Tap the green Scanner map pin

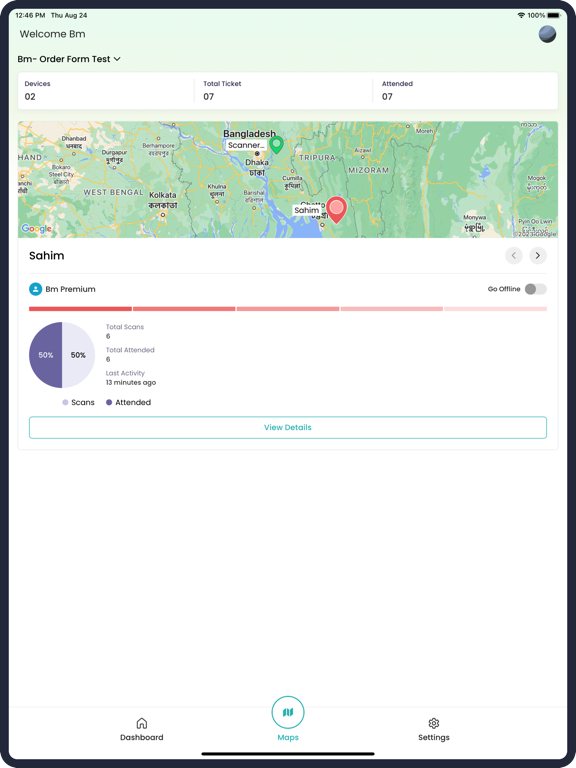[x=277, y=145]
